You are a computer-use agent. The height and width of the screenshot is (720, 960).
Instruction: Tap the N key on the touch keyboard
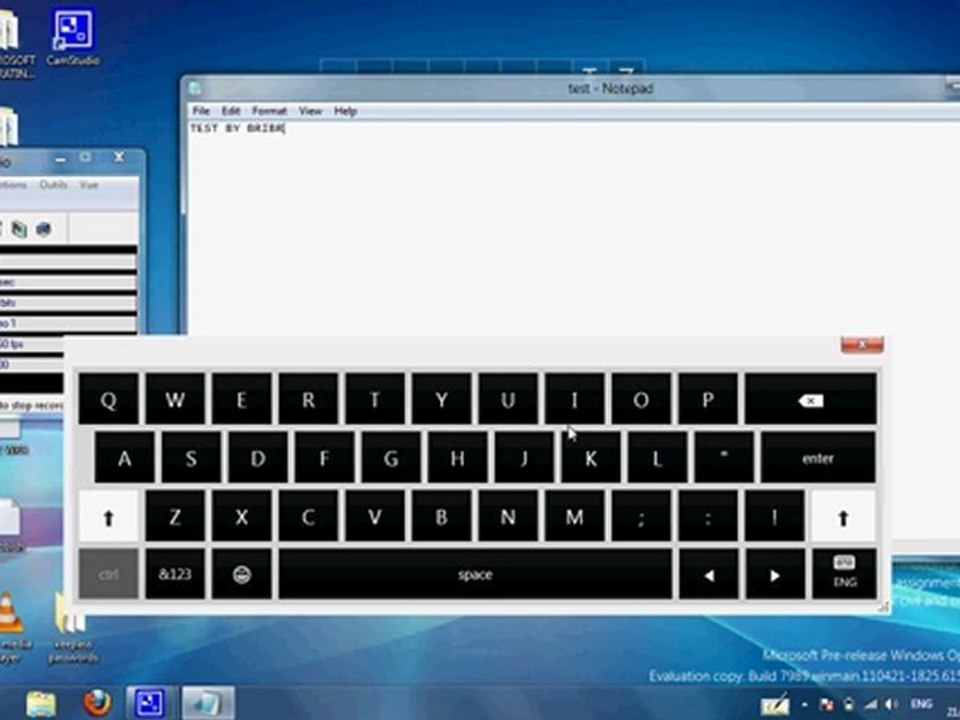(x=508, y=516)
